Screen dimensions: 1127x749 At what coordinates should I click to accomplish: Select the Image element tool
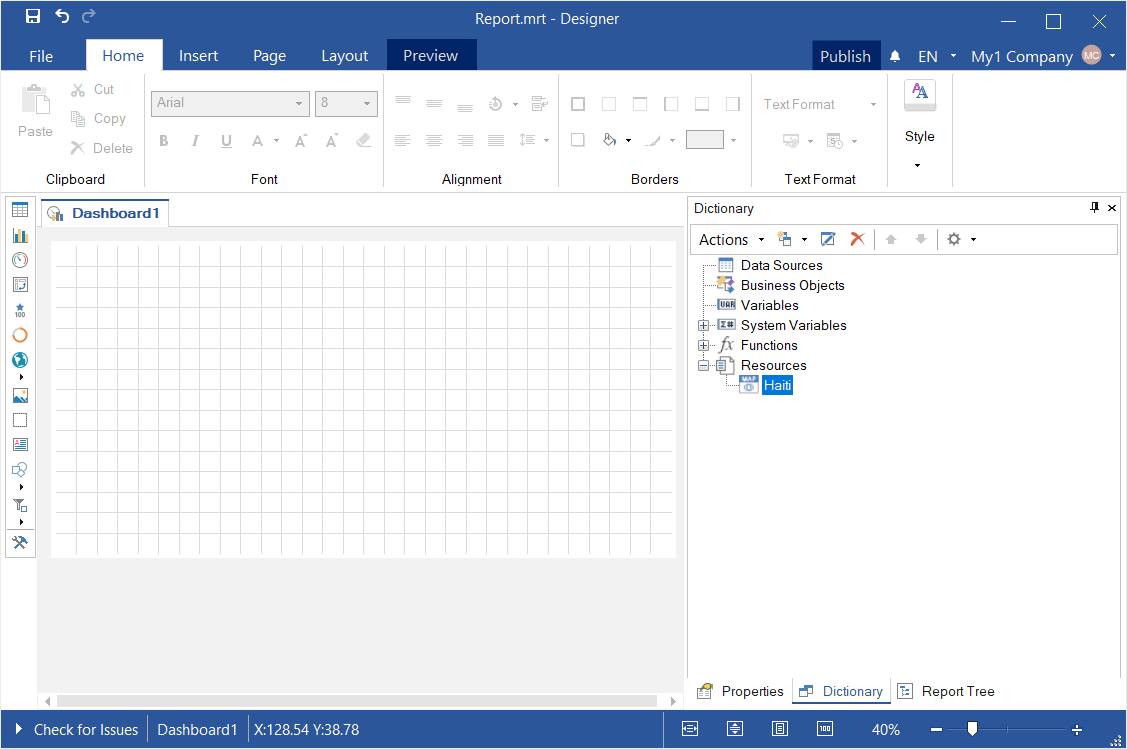[20, 396]
